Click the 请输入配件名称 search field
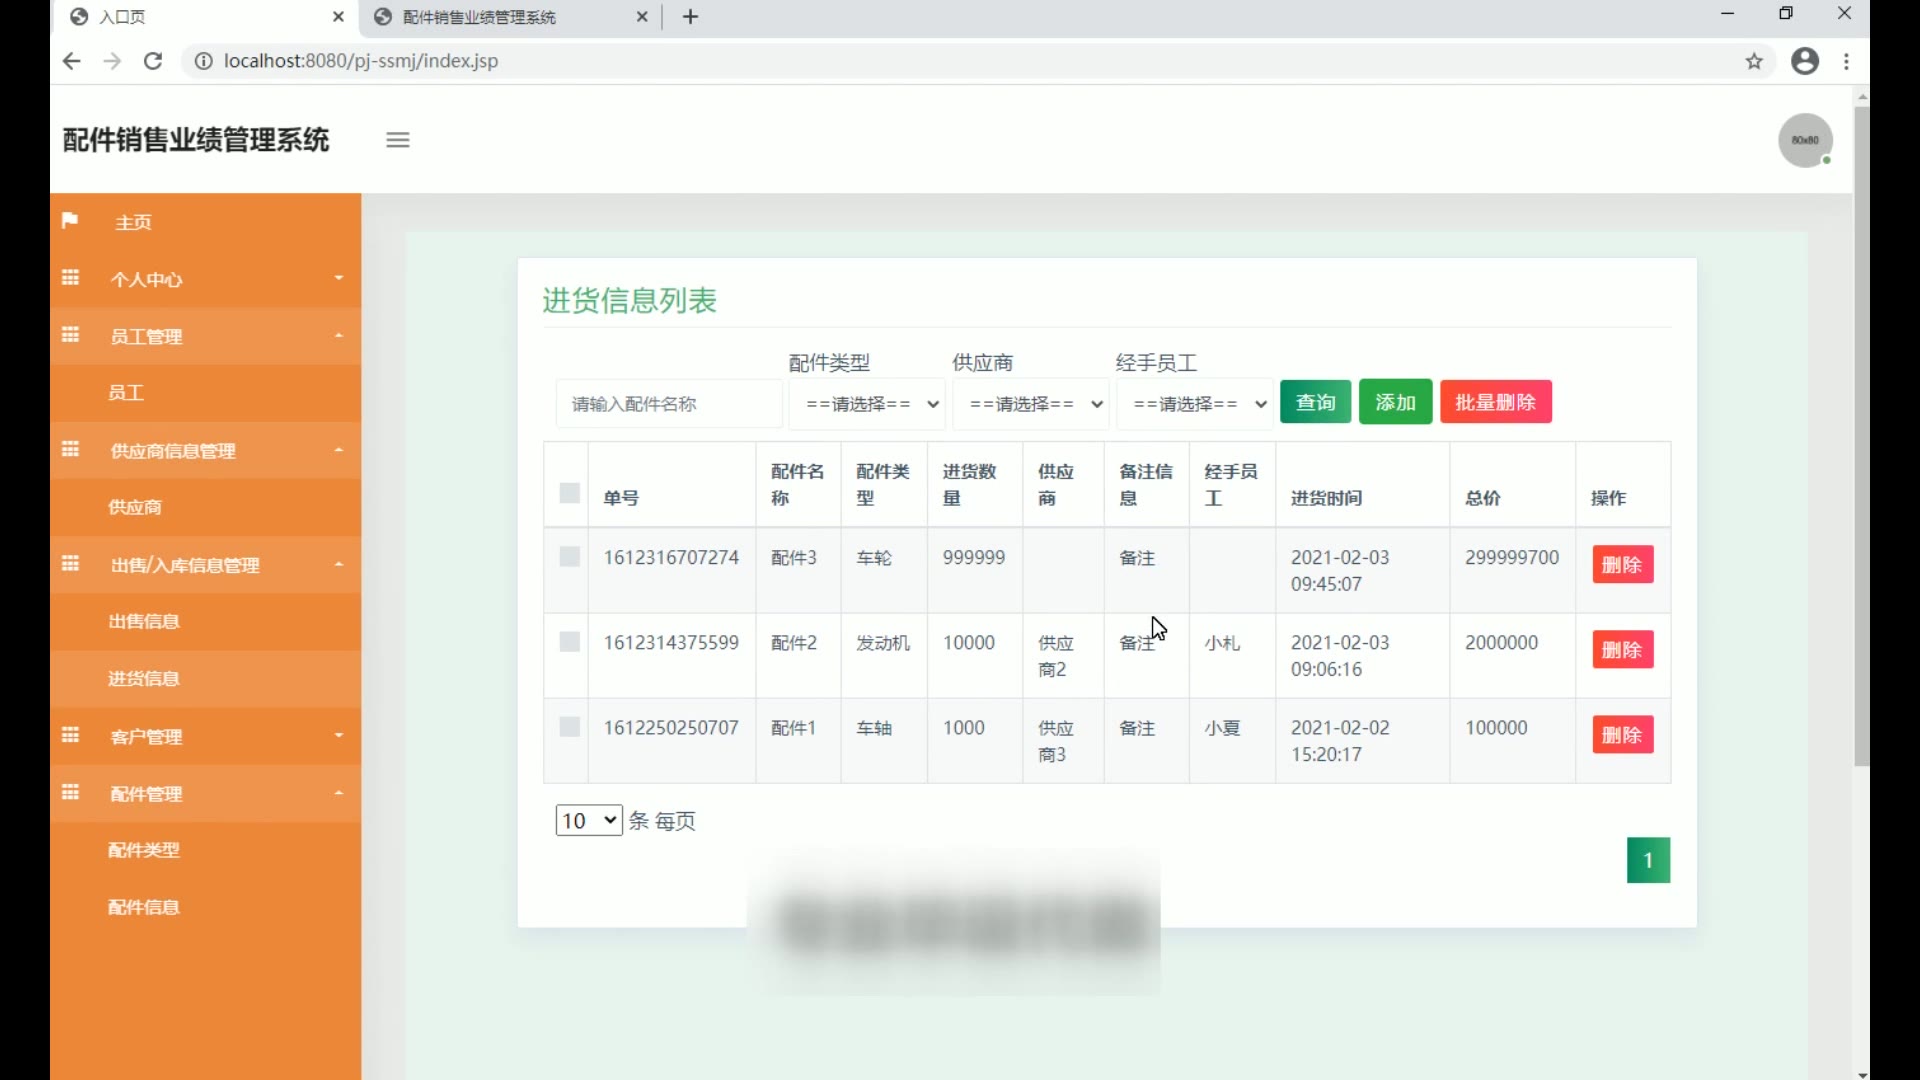The image size is (1920, 1080). point(668,404)
